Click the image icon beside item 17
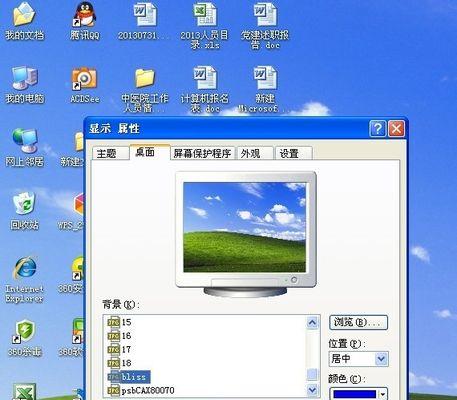Viewport: 457px width, 400px height. 114,349
